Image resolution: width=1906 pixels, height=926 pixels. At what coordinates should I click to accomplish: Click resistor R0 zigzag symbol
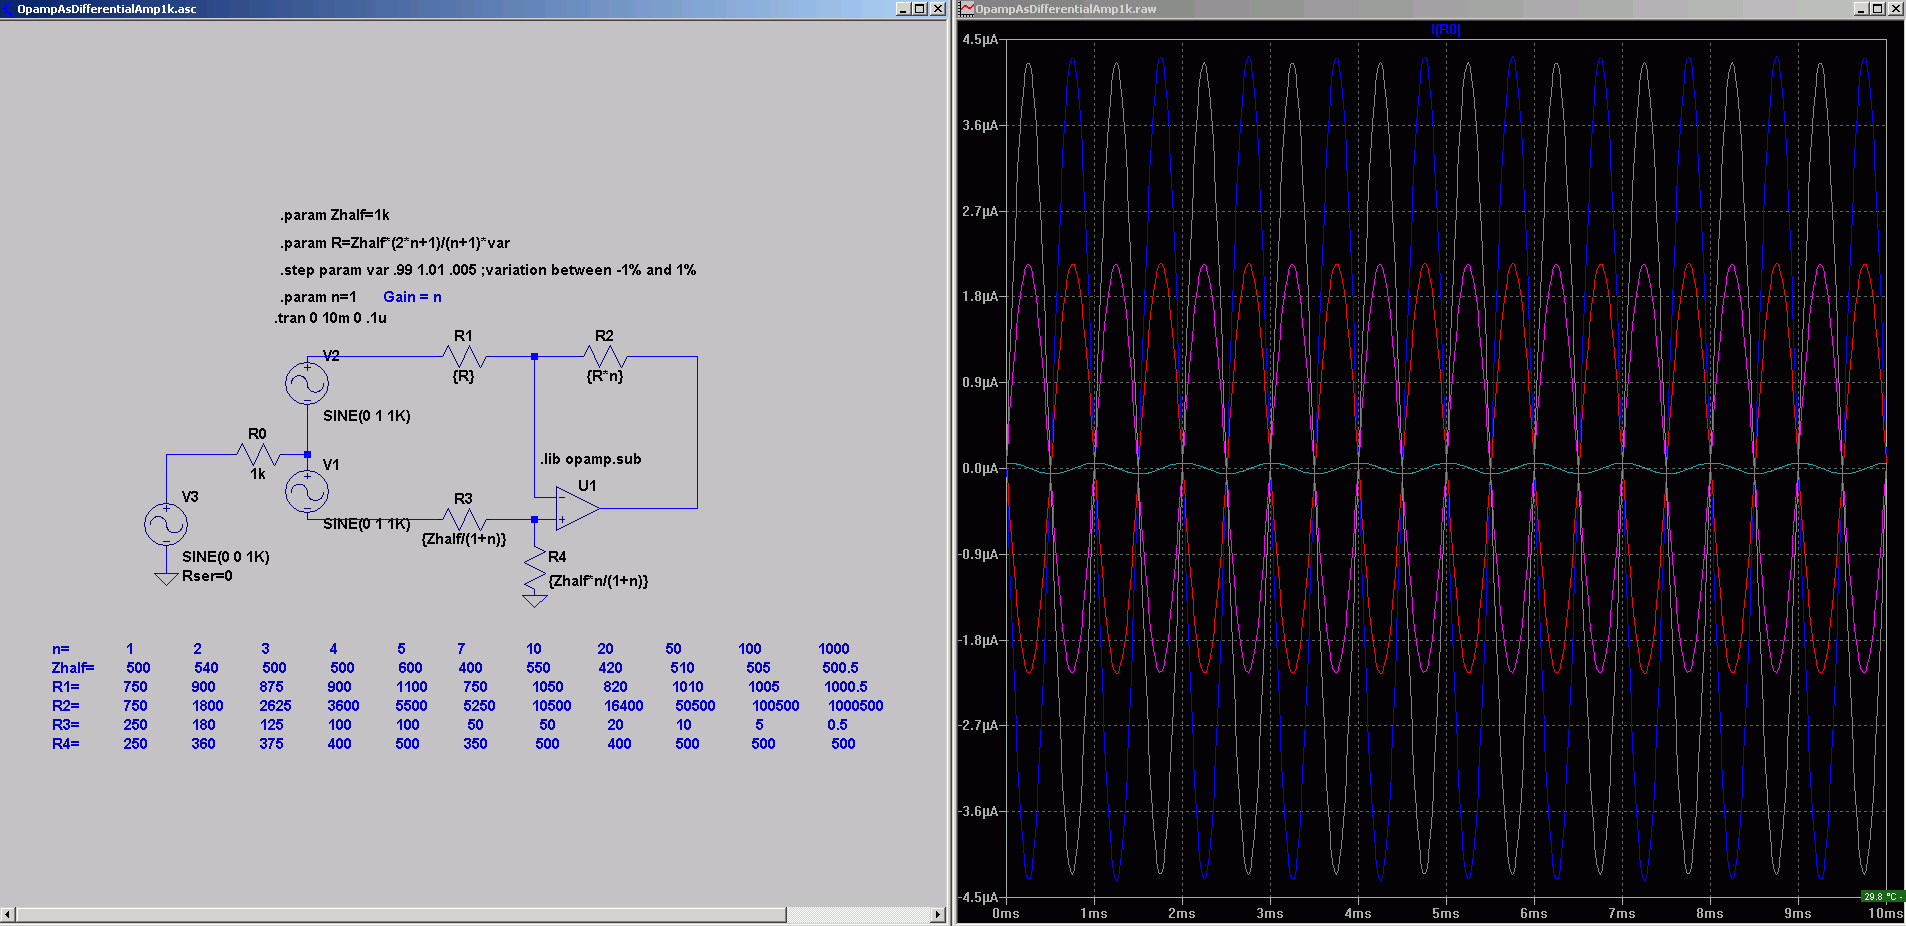(x=258, y=454)
